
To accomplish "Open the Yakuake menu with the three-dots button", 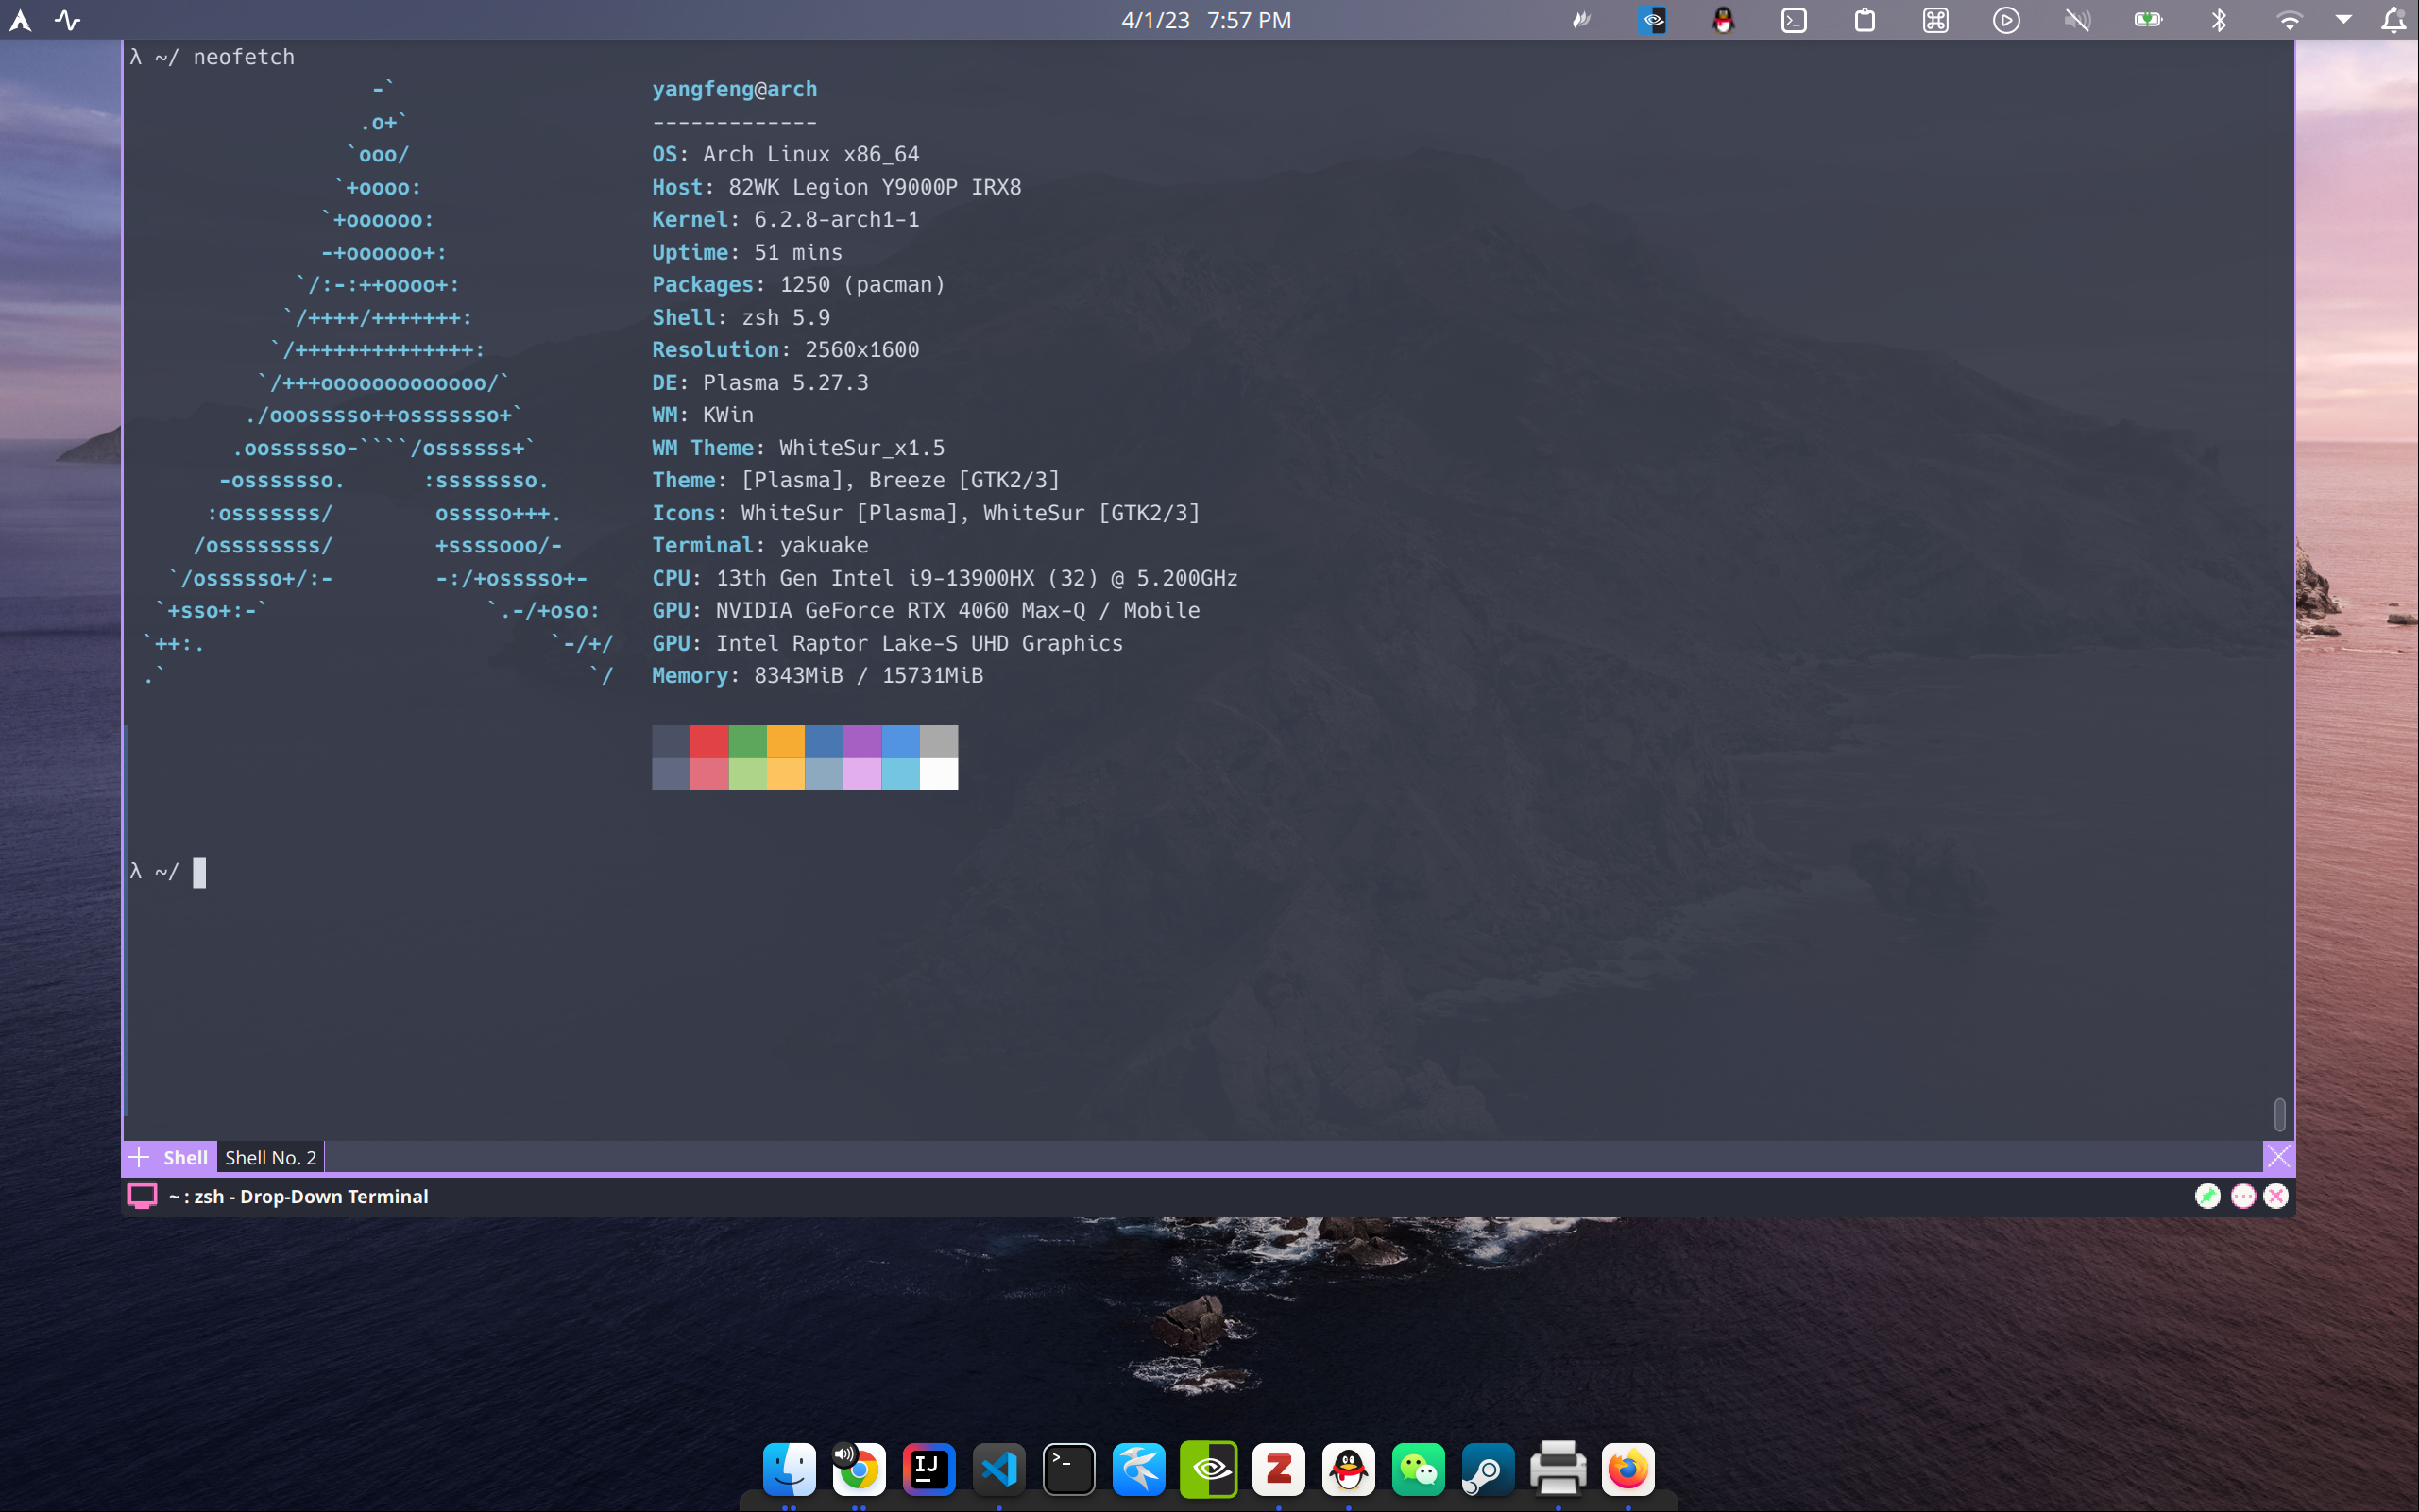I will pyautogui.click(x=2243, y=1196).
